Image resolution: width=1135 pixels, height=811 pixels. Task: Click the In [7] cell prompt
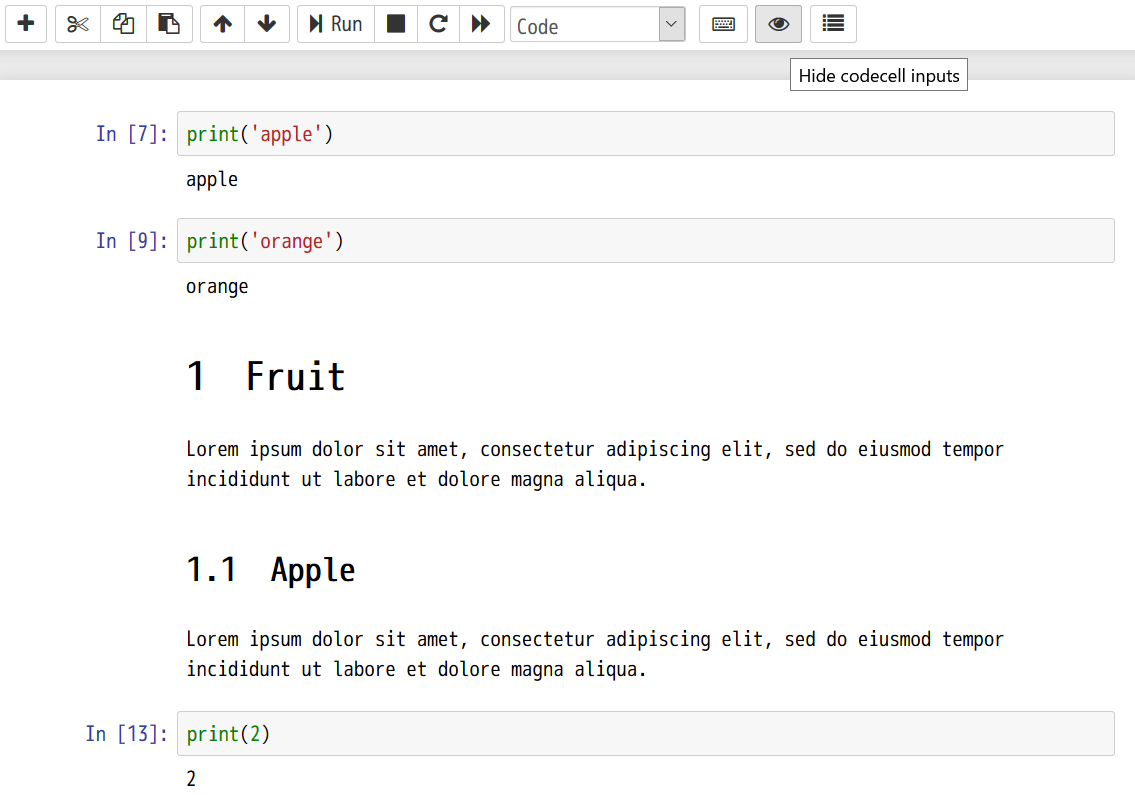(132, 134)
